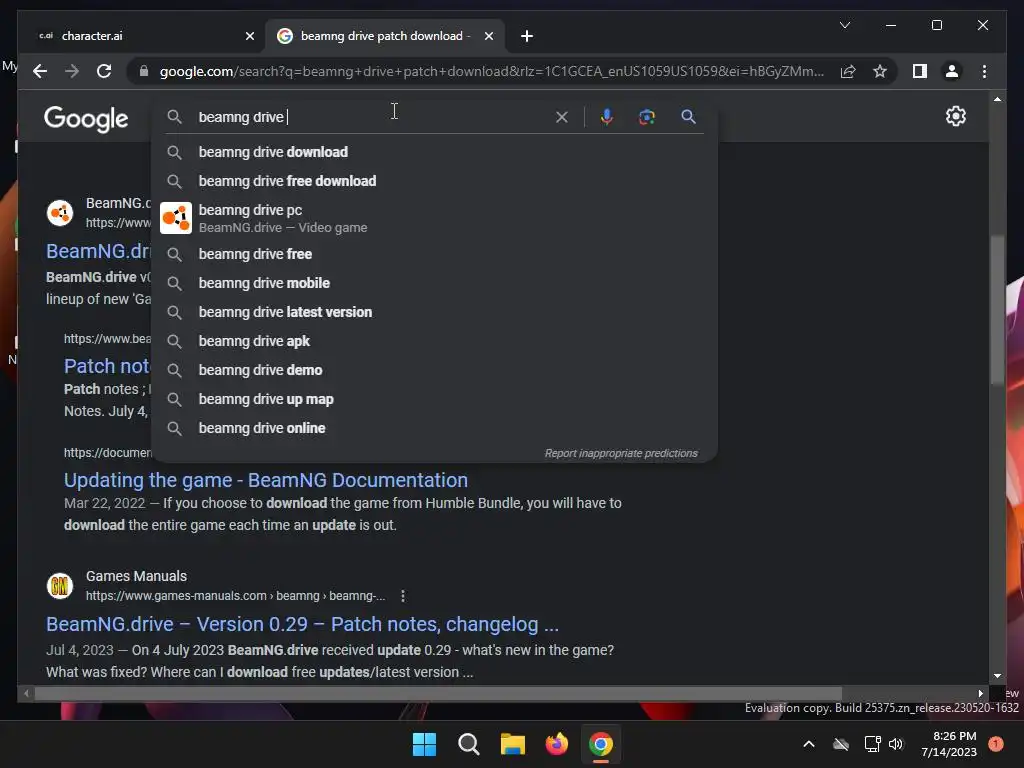Open the BeamNG.drive top result title
The width and height of the screenshot is (1024, 768).
[x=98, y=251]
